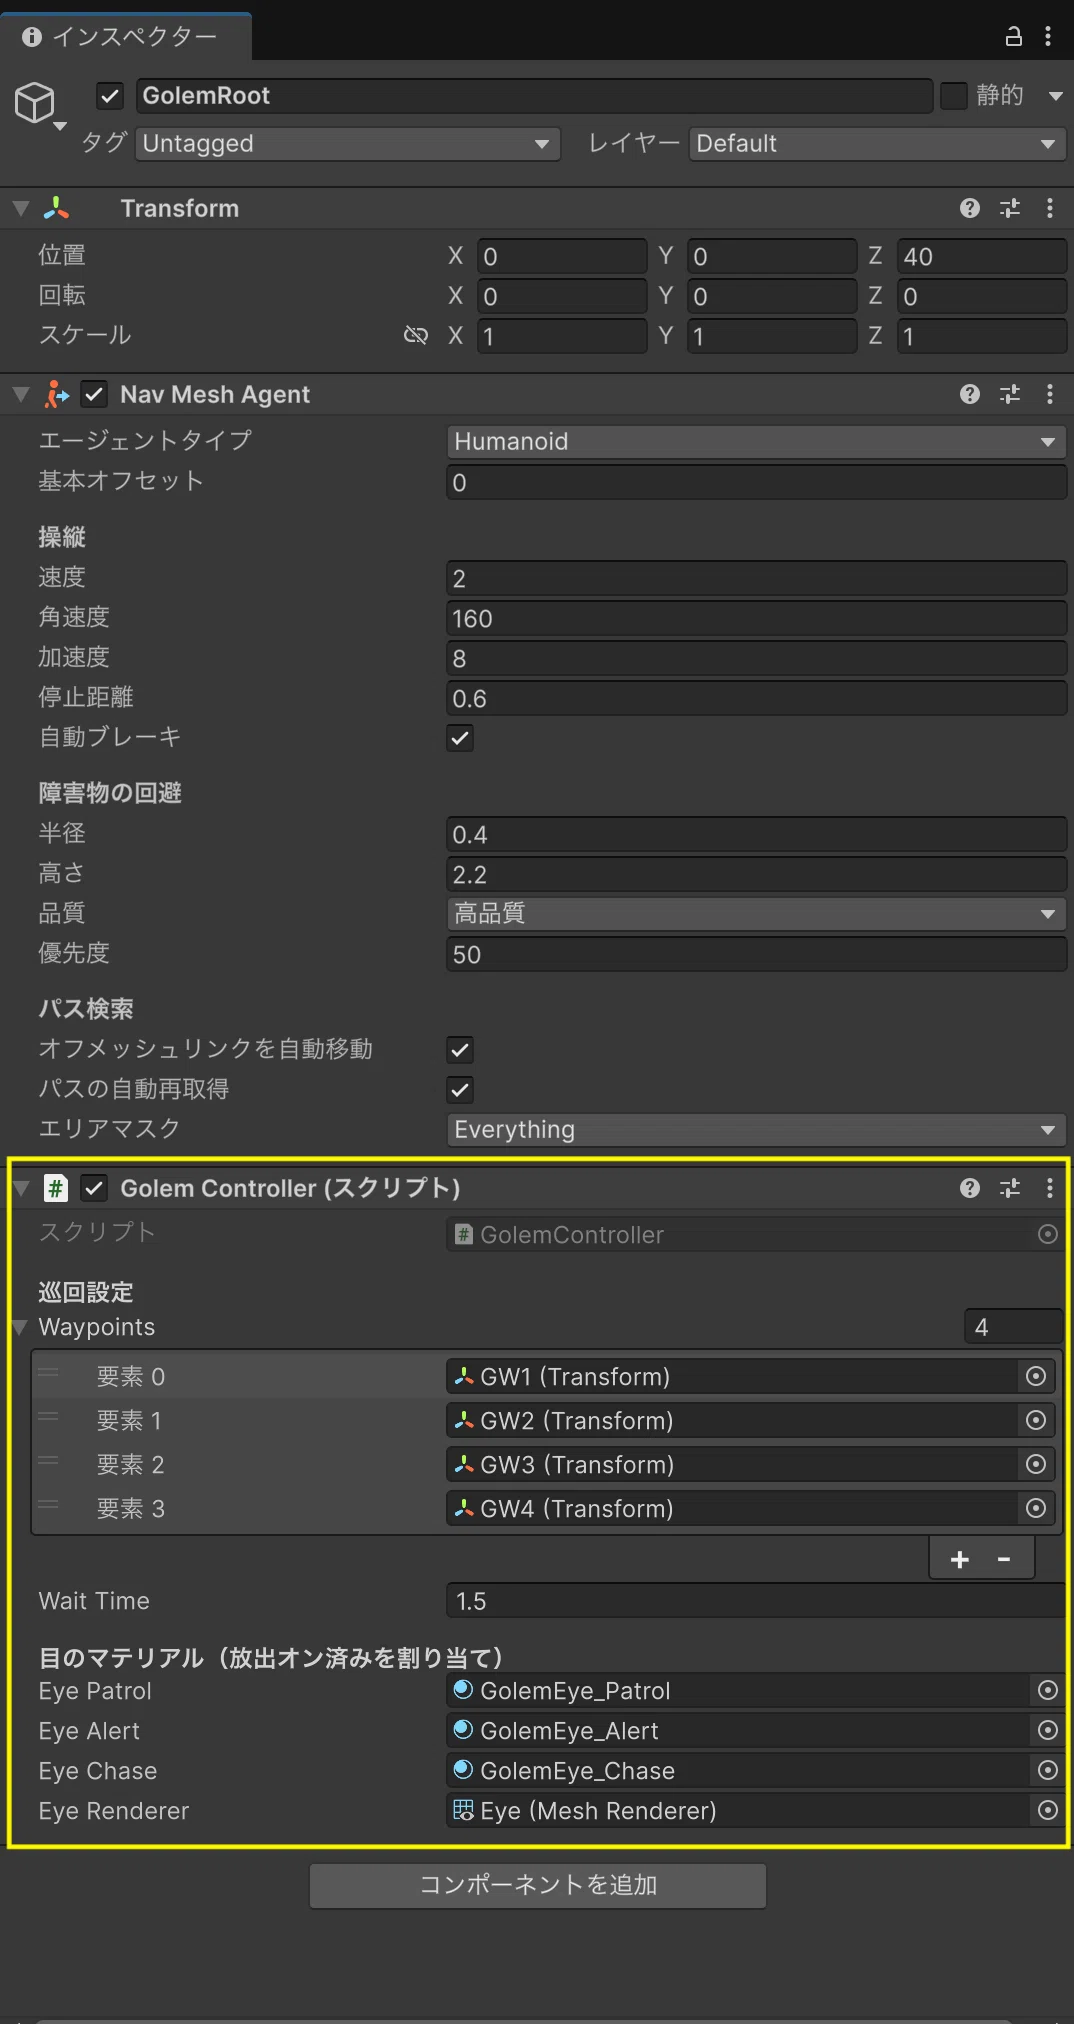Open Golem Controller presets selector
Image resolution: width=1074 pixels, height=2024 pixels.
pos(1010,1187)
